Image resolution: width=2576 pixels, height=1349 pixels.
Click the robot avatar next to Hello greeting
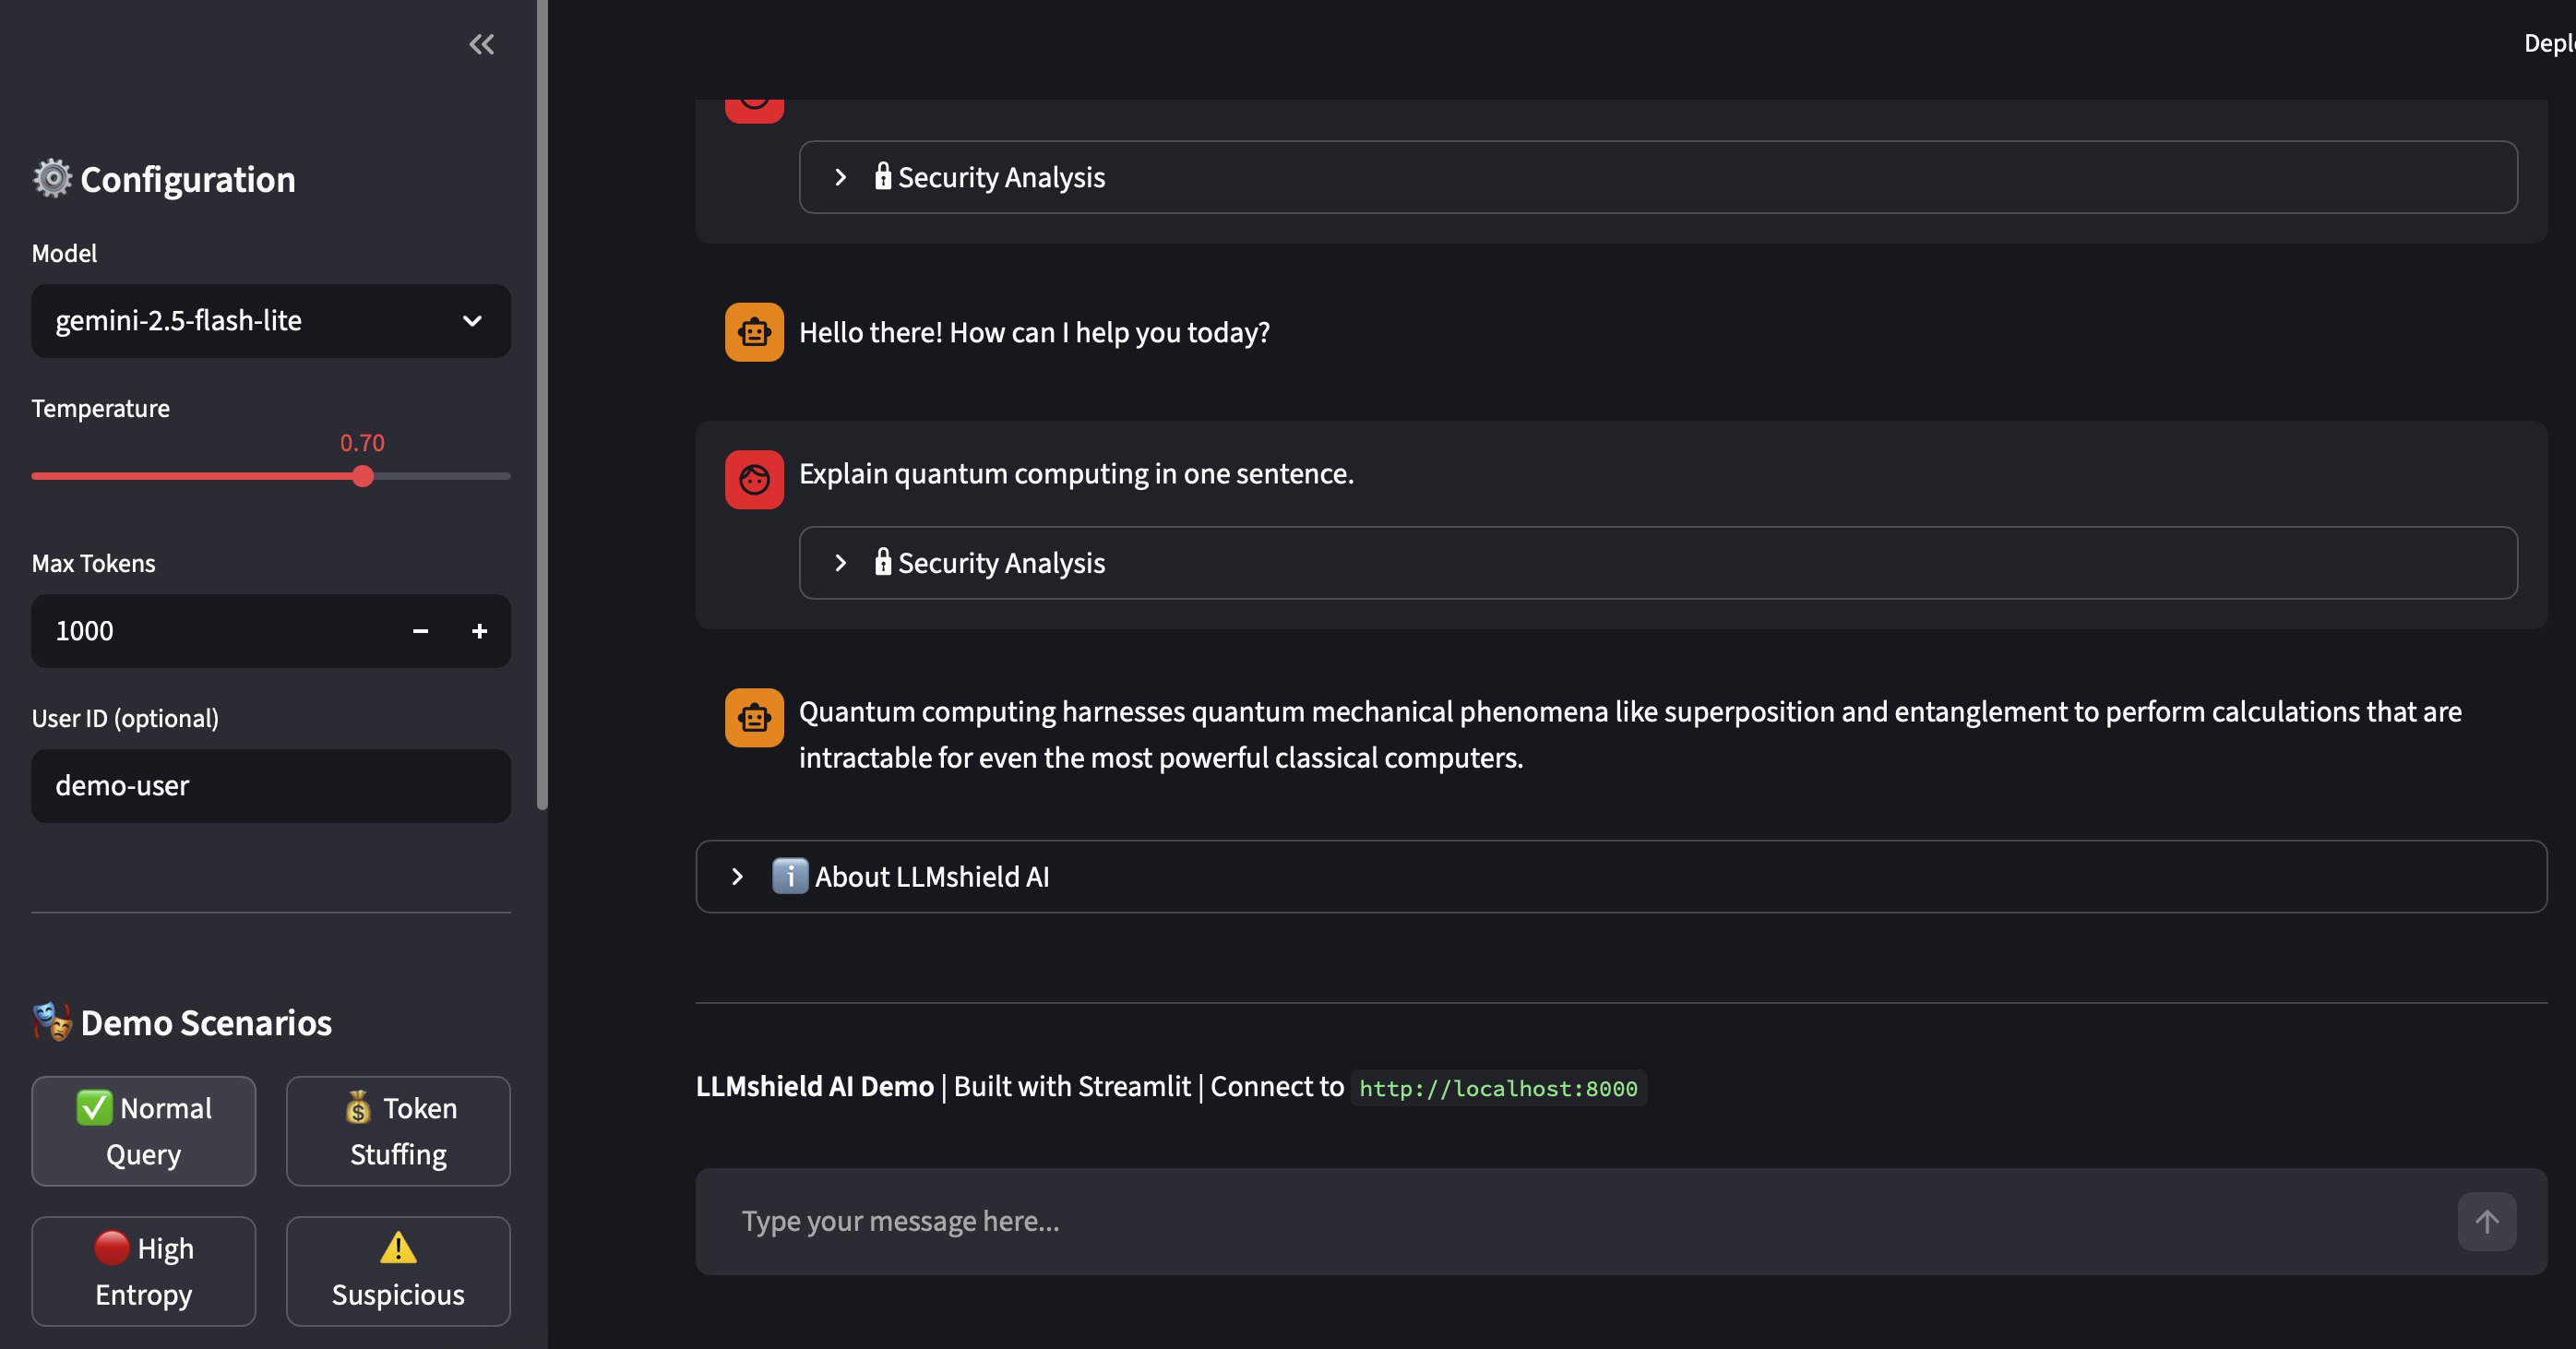pyautogui.click(x=754, y=332)
